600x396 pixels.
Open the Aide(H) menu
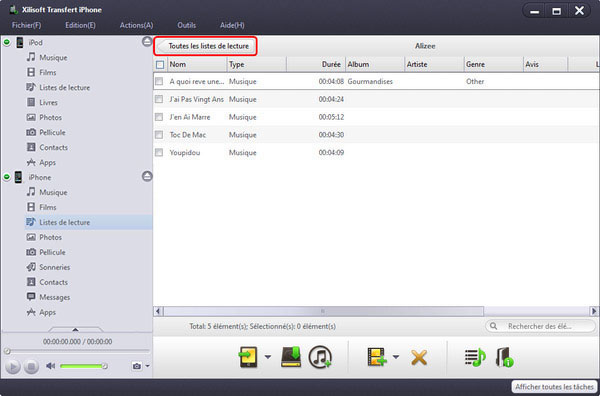pyautogui.click(x=232, y=25)
